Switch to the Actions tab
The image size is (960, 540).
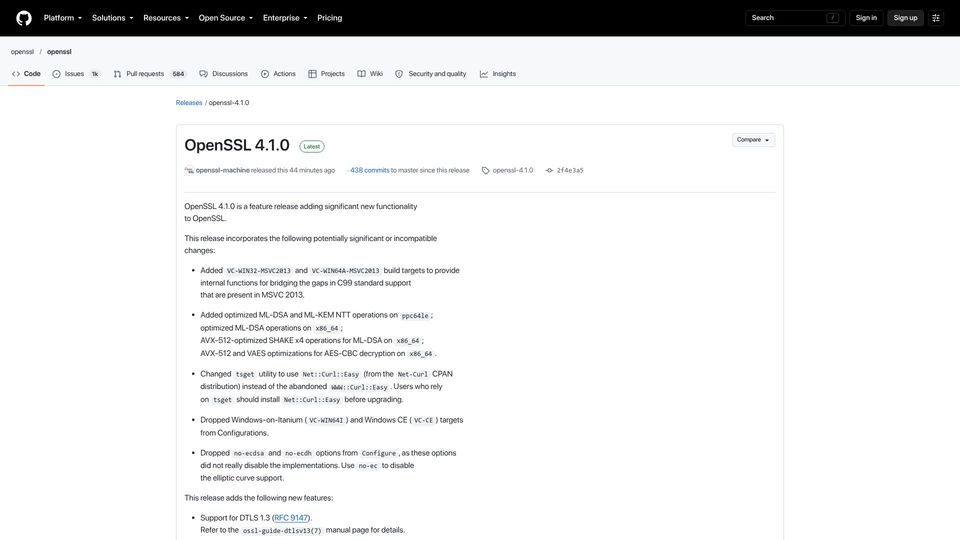tap(278, 74)
